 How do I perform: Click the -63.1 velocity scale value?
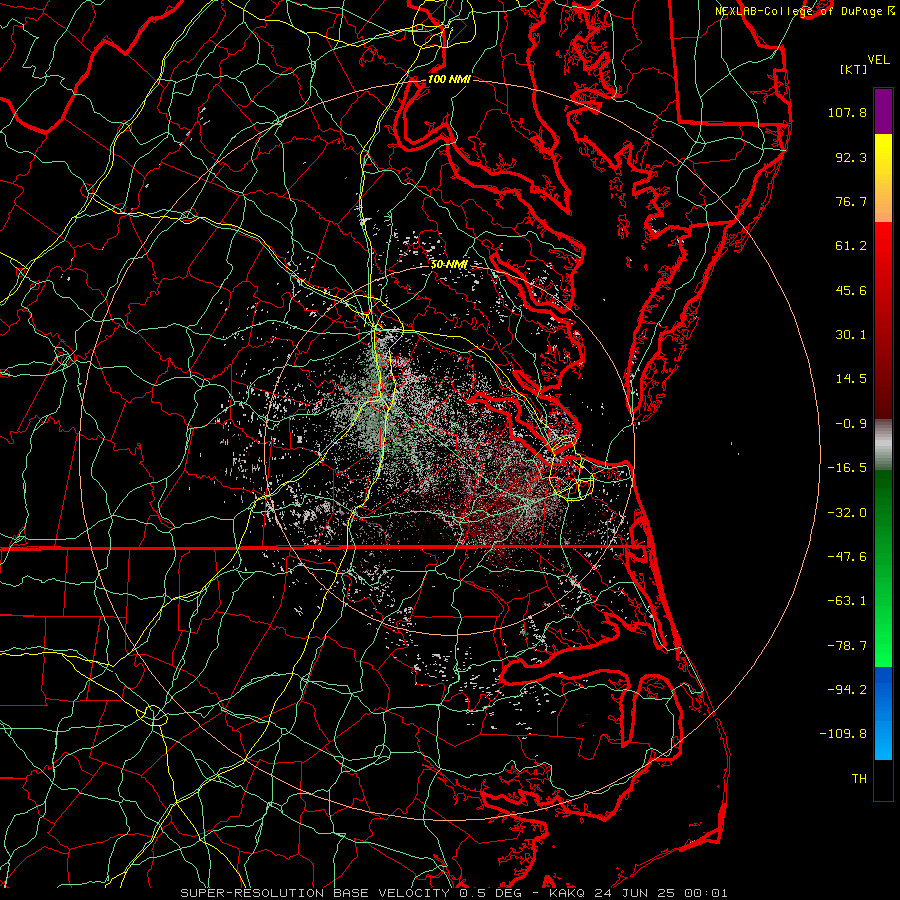[x=847, y=601]
